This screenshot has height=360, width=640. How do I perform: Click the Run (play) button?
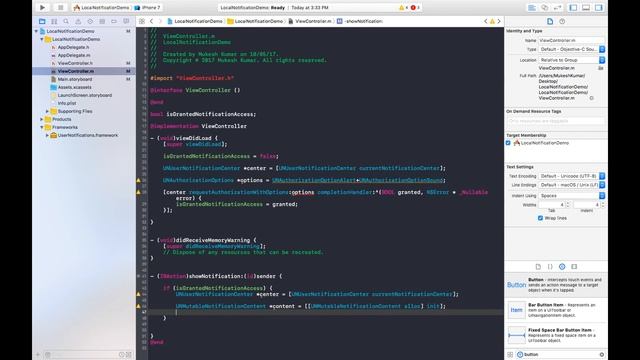pyautogui.click(x=42, y=7)
